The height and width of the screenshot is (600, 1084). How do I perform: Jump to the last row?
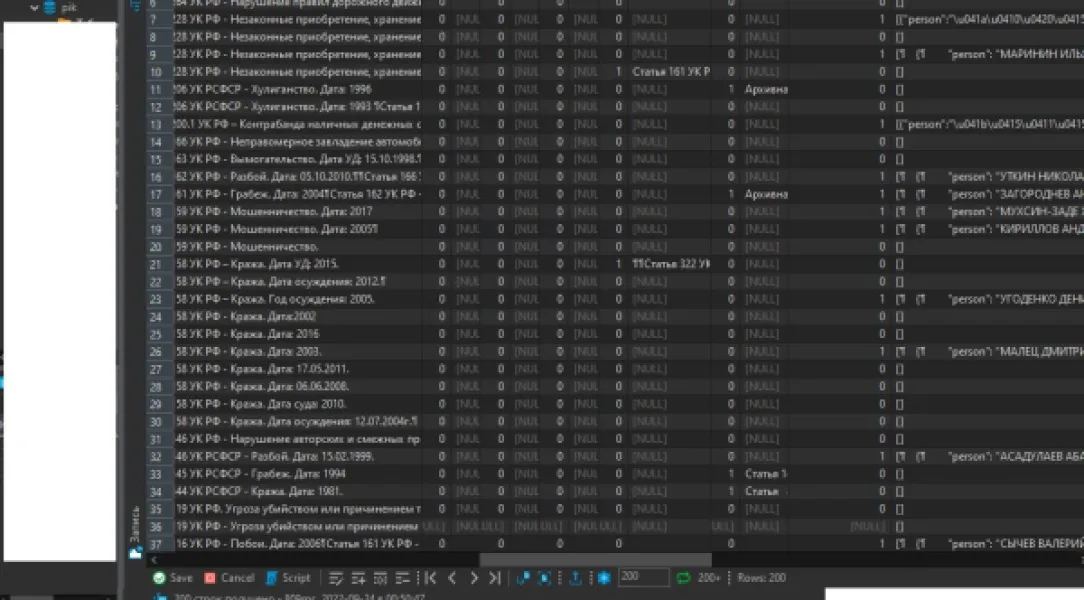[x=495, y=578]
